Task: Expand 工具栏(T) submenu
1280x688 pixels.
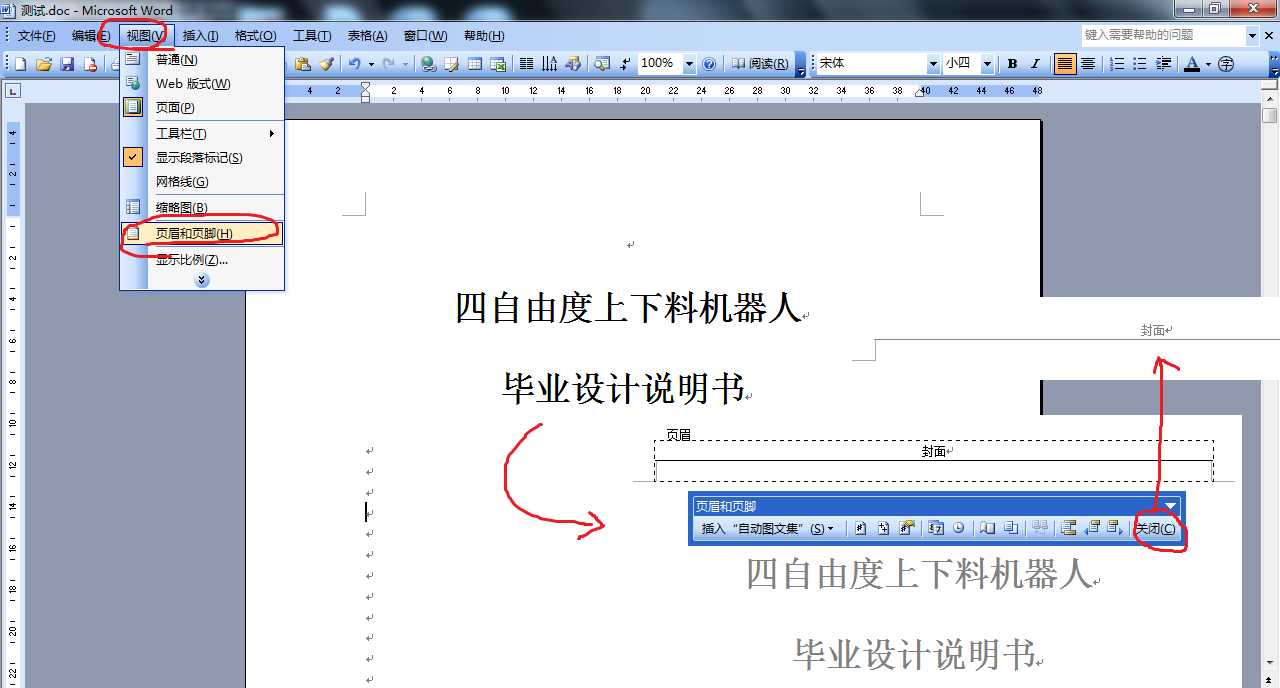Action: [x=202, y=134]
